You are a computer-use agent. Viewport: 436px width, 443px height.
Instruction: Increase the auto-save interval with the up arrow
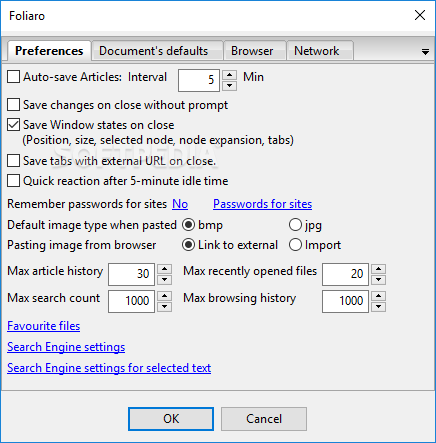[x=229, y=75]
